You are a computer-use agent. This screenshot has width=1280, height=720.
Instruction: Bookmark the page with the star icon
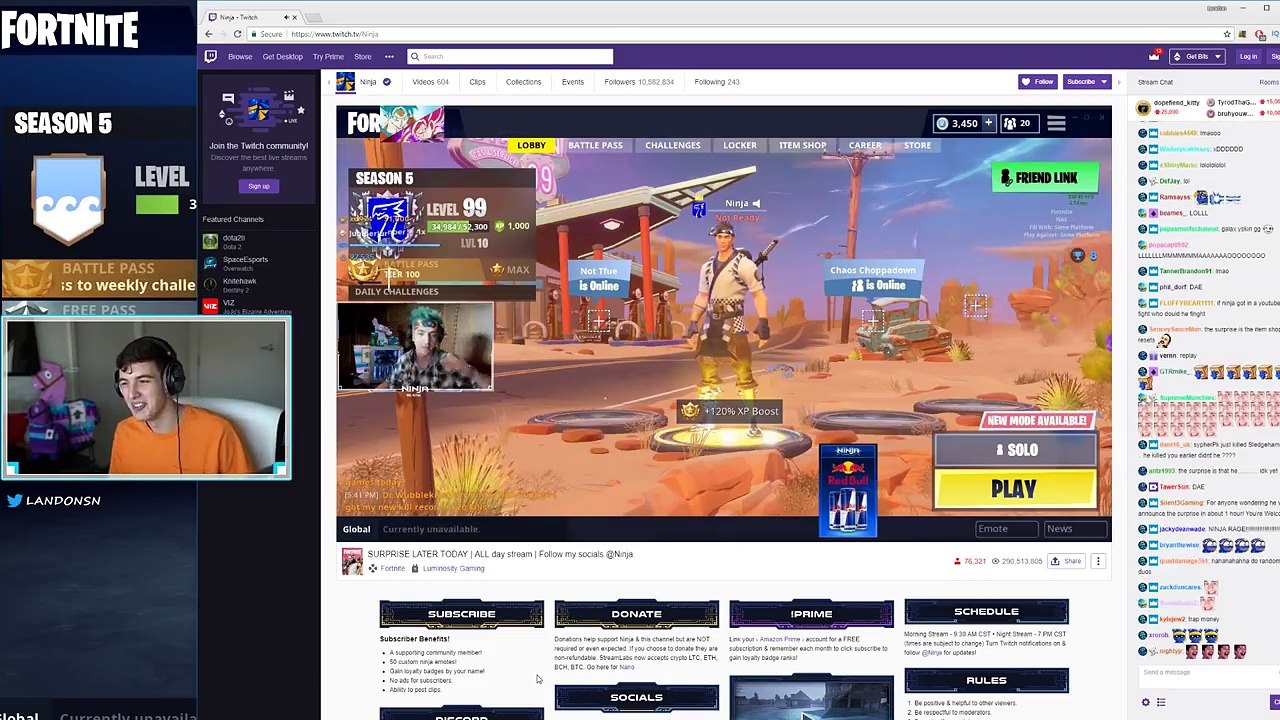coord(1227,34)
